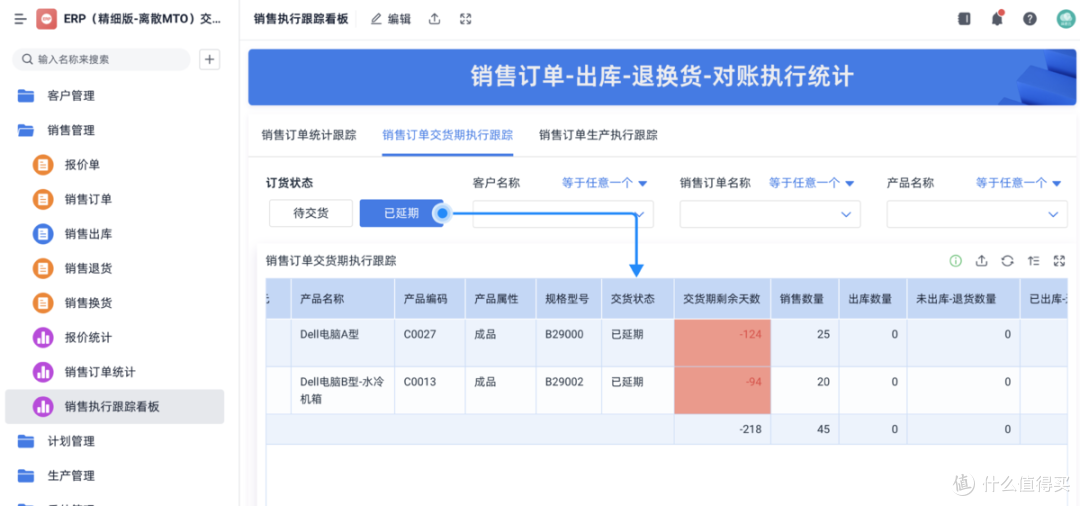Click the 销售数量 column header
This screenshot has width=1080, height=506.
[x=804, y=299]
